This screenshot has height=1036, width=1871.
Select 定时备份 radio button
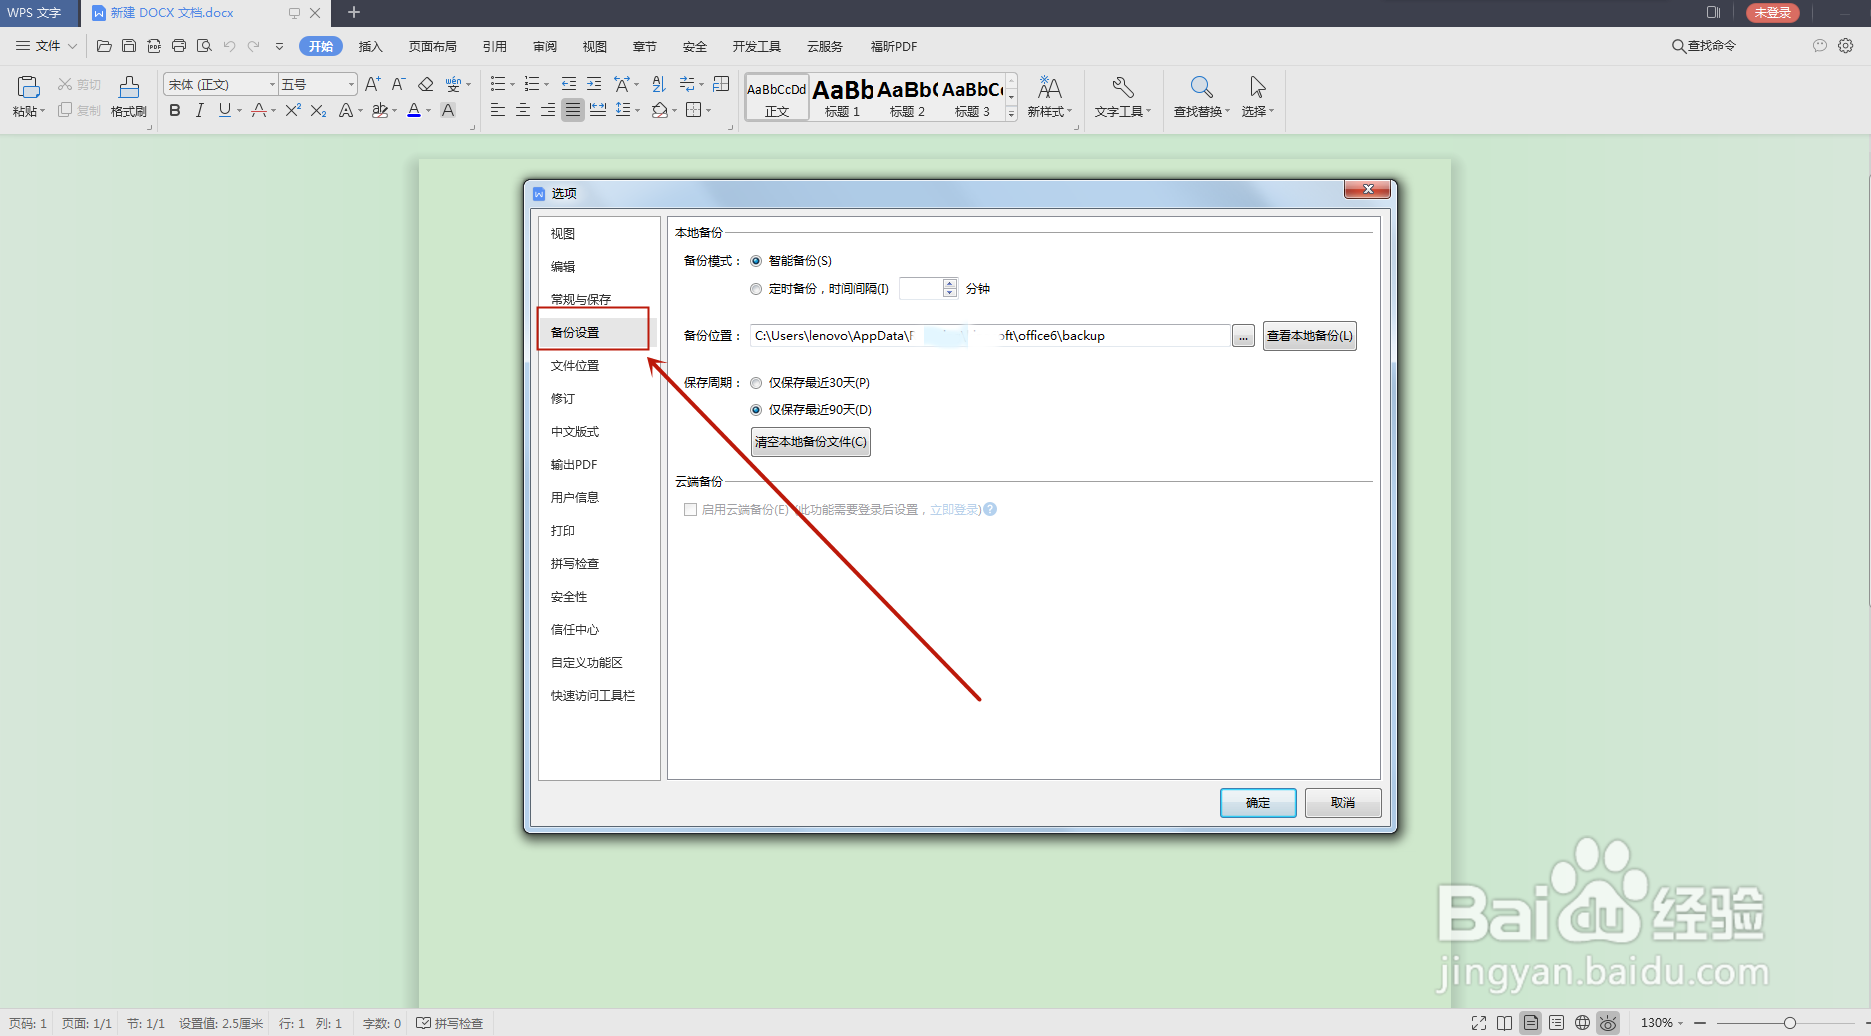[x=756, y=289]
